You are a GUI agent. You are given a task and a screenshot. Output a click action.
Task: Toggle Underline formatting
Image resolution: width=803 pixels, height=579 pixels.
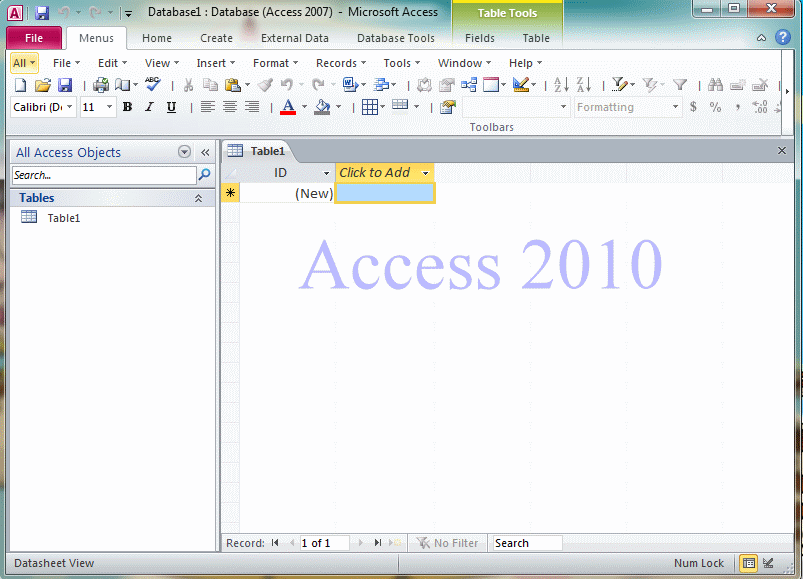(x=171, y=107)
